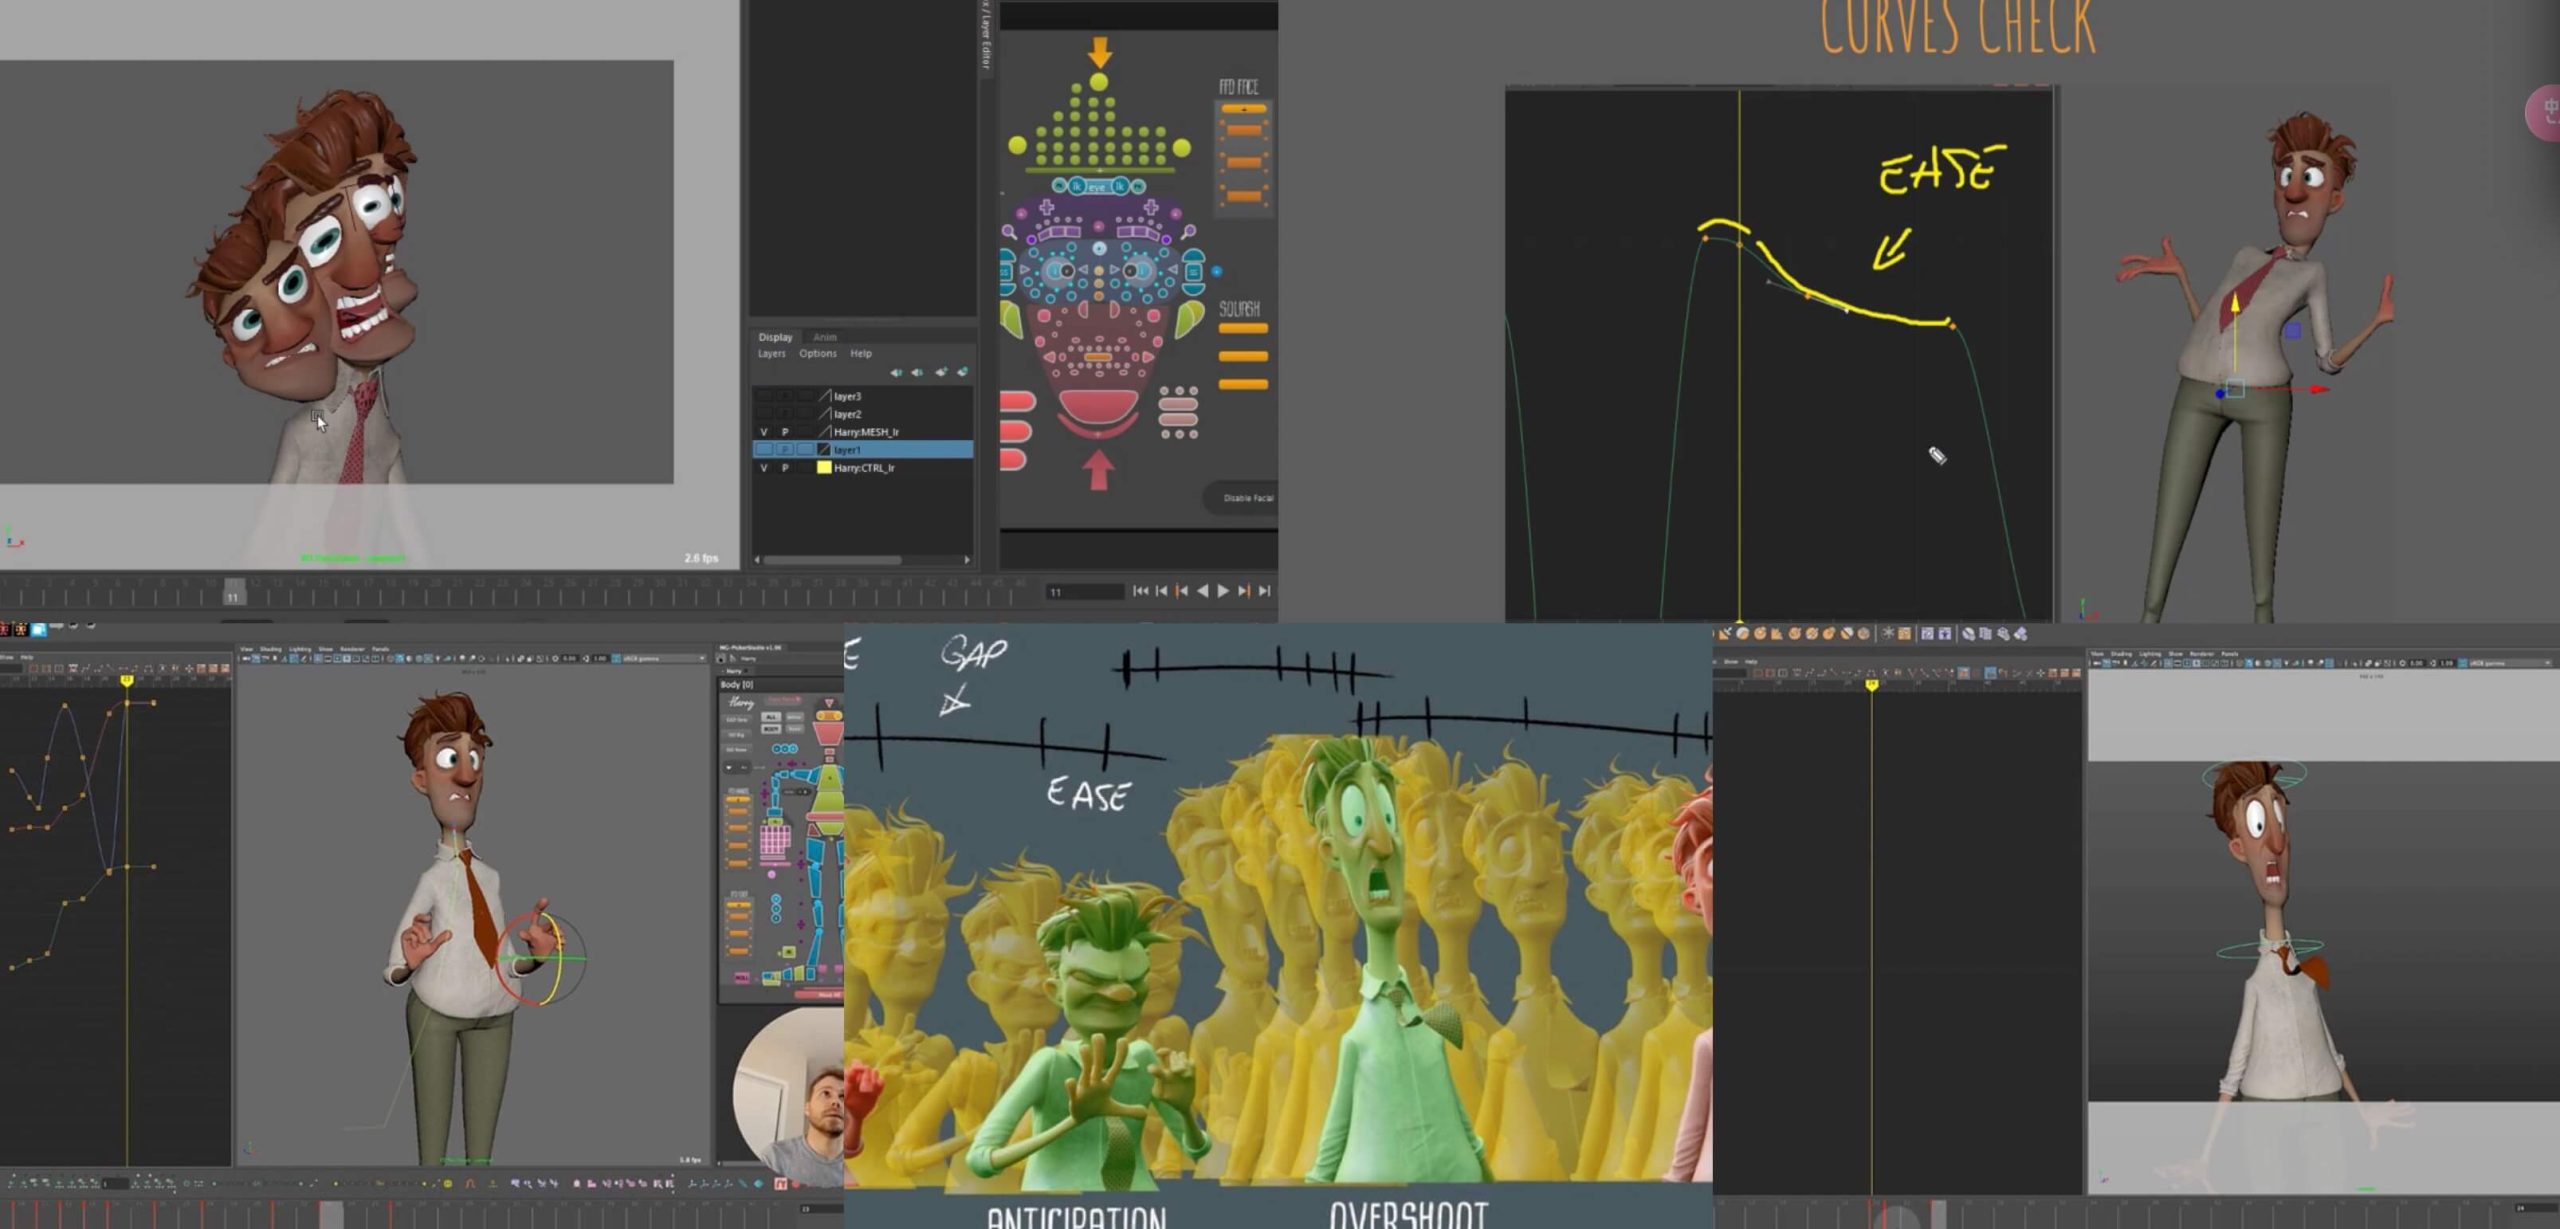Toggle visibility V of Harry:MESH_lr layer
Image resolution: width=2560 pixels, height=1229 pixels.
point(764,432)
